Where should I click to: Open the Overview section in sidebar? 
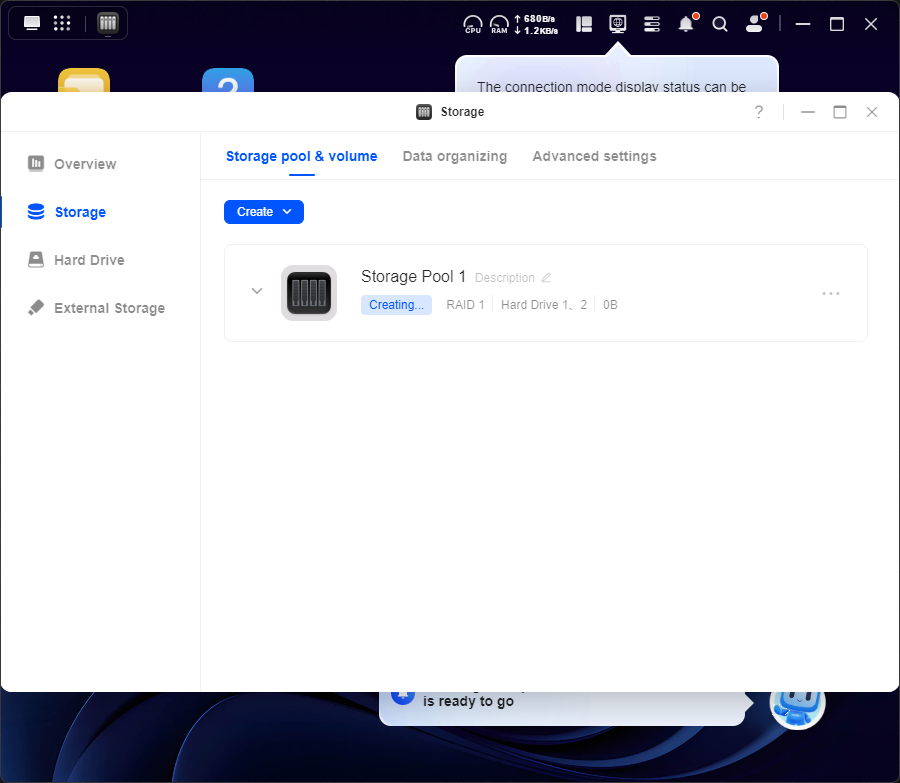(84, 164)
